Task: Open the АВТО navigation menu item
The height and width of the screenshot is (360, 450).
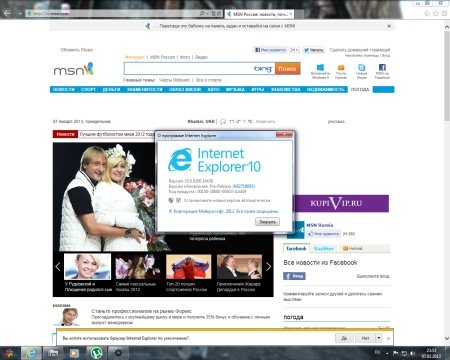Action: pos(213,89)
